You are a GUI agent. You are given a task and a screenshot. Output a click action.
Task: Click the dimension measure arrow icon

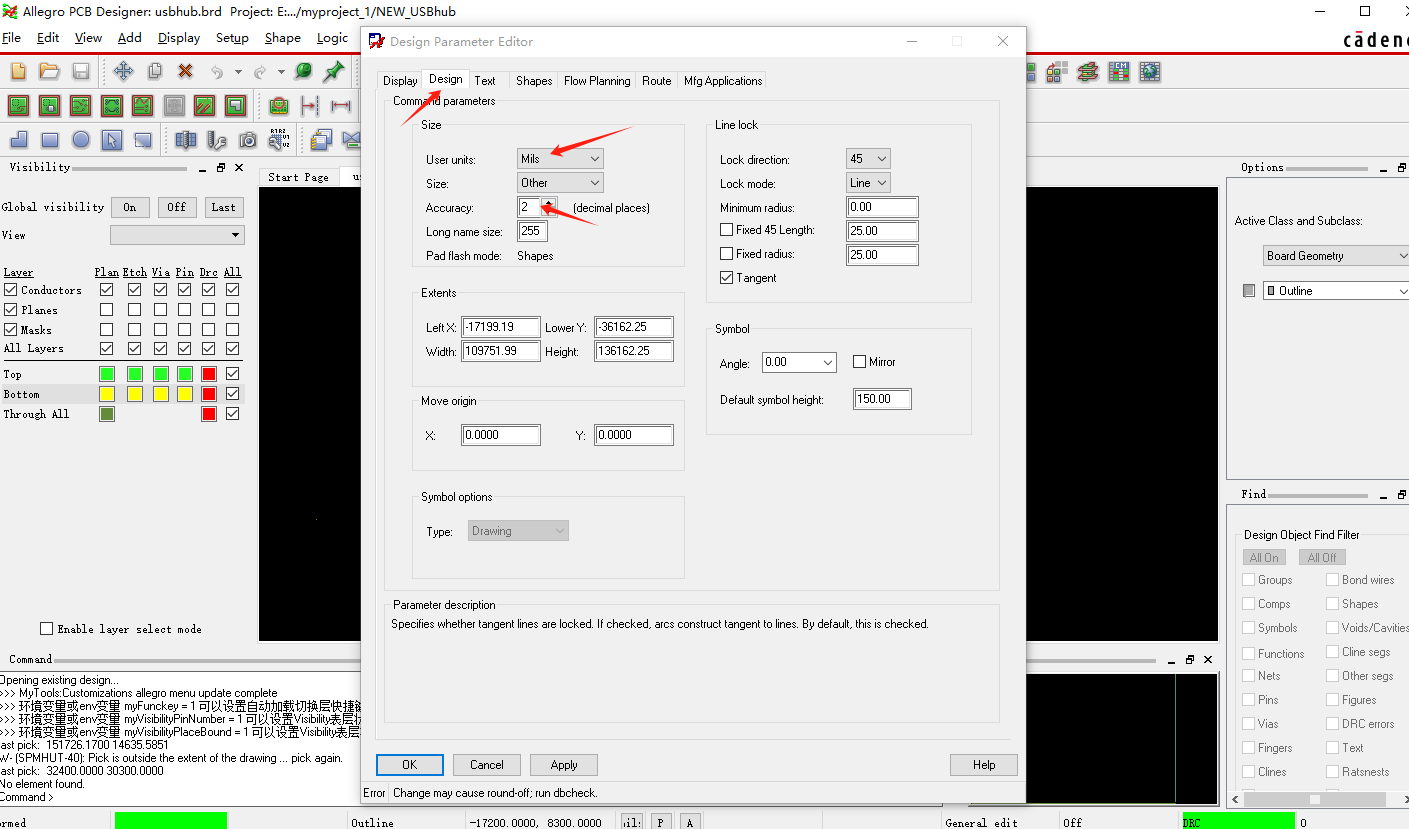pos(341,105)
